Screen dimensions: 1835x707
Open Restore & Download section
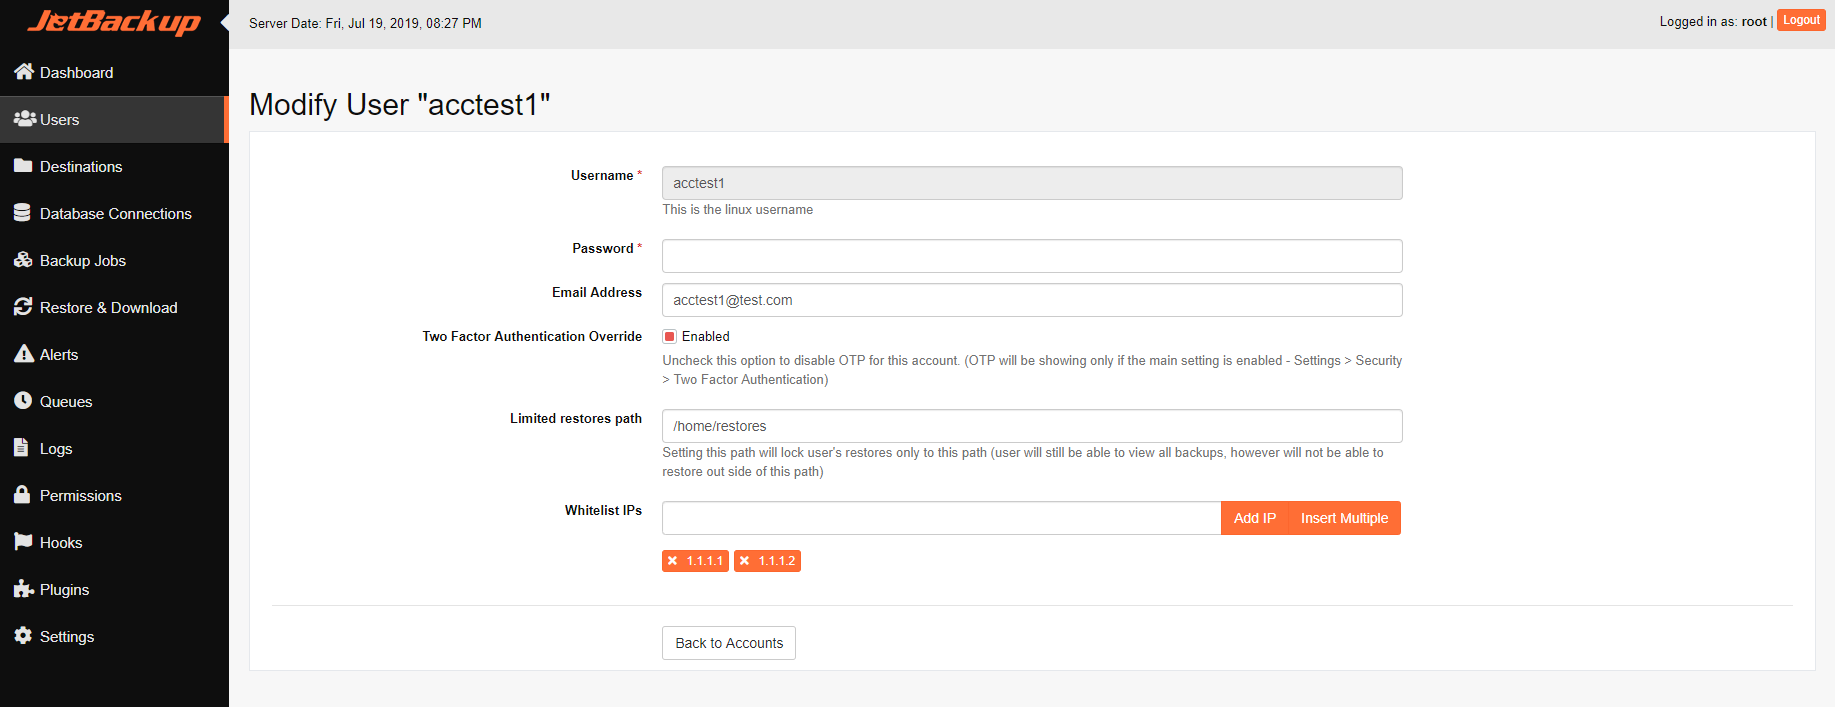pos(114,307)
